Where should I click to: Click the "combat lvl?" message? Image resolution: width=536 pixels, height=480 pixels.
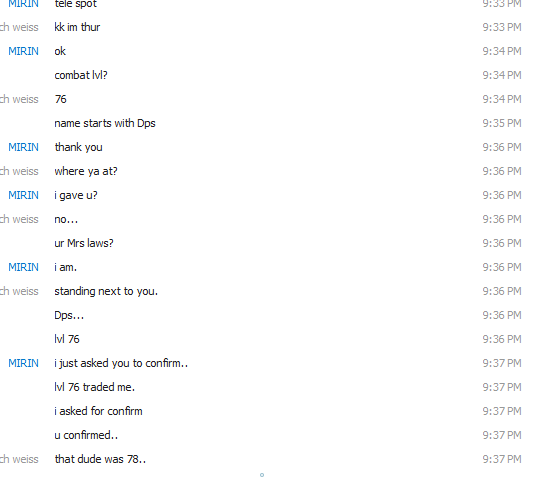(81, 75)
